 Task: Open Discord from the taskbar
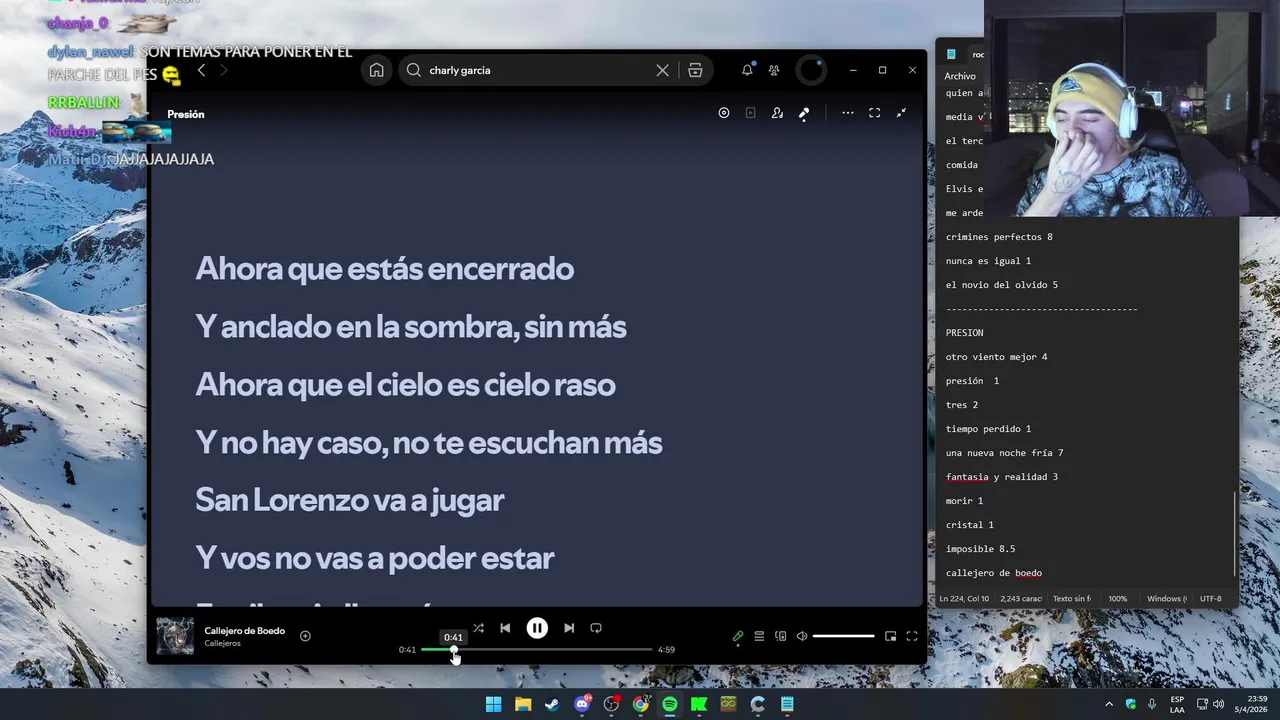pyautogui.click(x=582, y=704)
